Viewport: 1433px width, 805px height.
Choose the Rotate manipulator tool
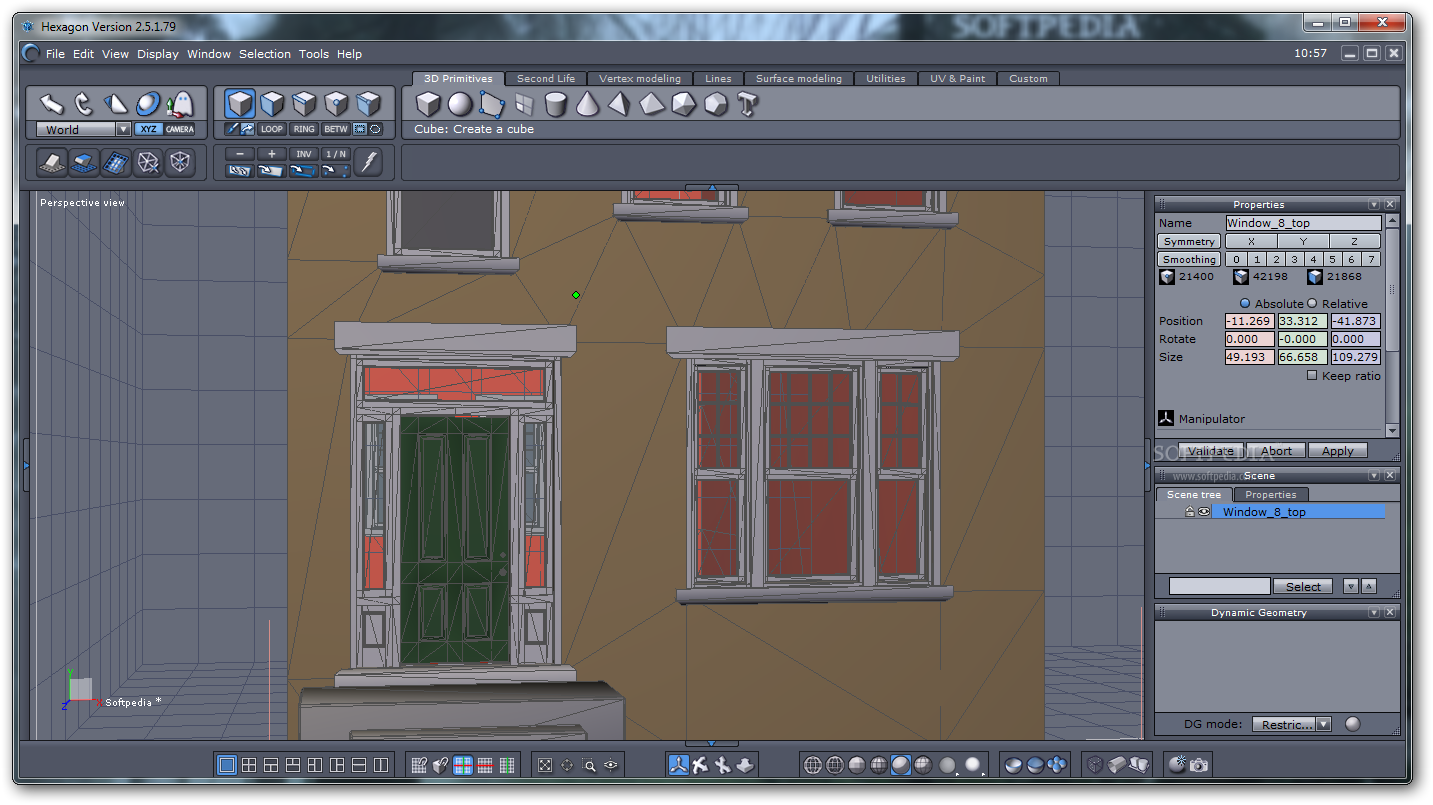pyautogui.click(x=85, y=104)
